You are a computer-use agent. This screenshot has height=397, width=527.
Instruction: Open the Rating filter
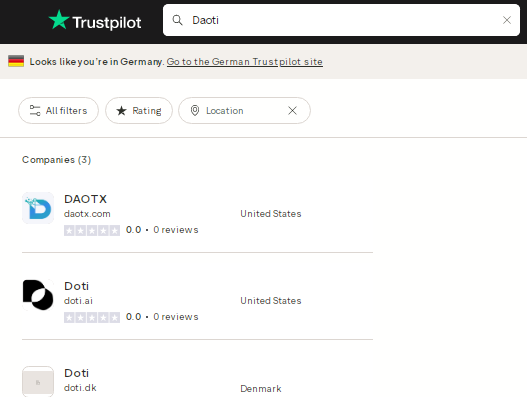click(139, 111)
